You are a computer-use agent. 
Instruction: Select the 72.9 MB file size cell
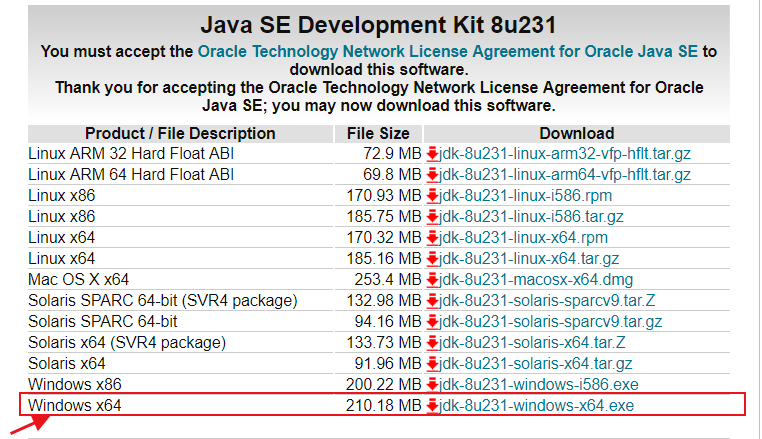392,154
